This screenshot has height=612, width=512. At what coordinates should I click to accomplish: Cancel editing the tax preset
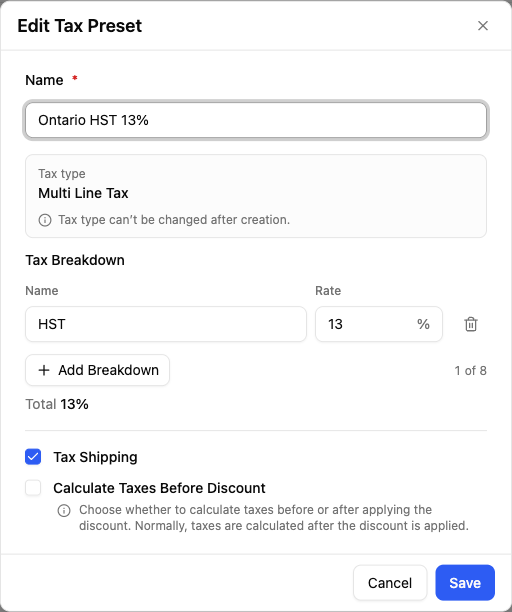(x=390, y=583)
